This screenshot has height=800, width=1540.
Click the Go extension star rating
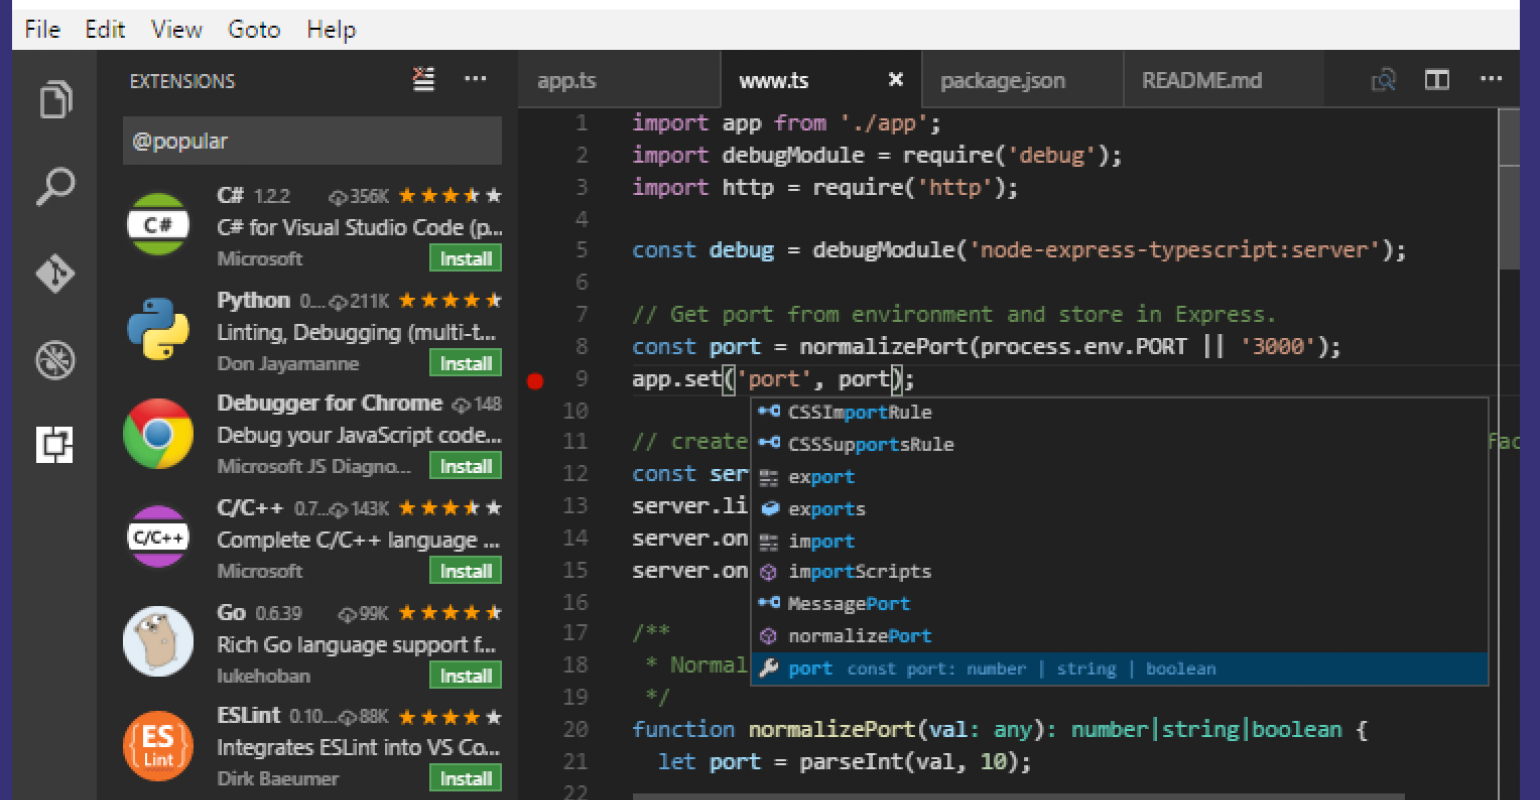[x=450, y=613]
